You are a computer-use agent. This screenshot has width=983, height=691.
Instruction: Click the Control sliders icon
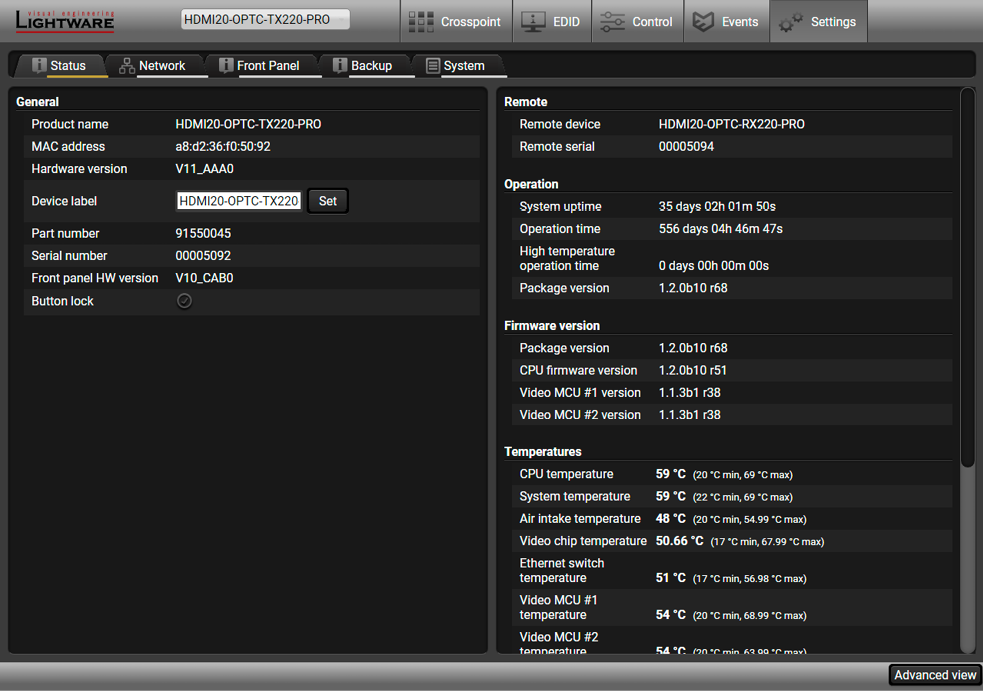pos(612,21)
